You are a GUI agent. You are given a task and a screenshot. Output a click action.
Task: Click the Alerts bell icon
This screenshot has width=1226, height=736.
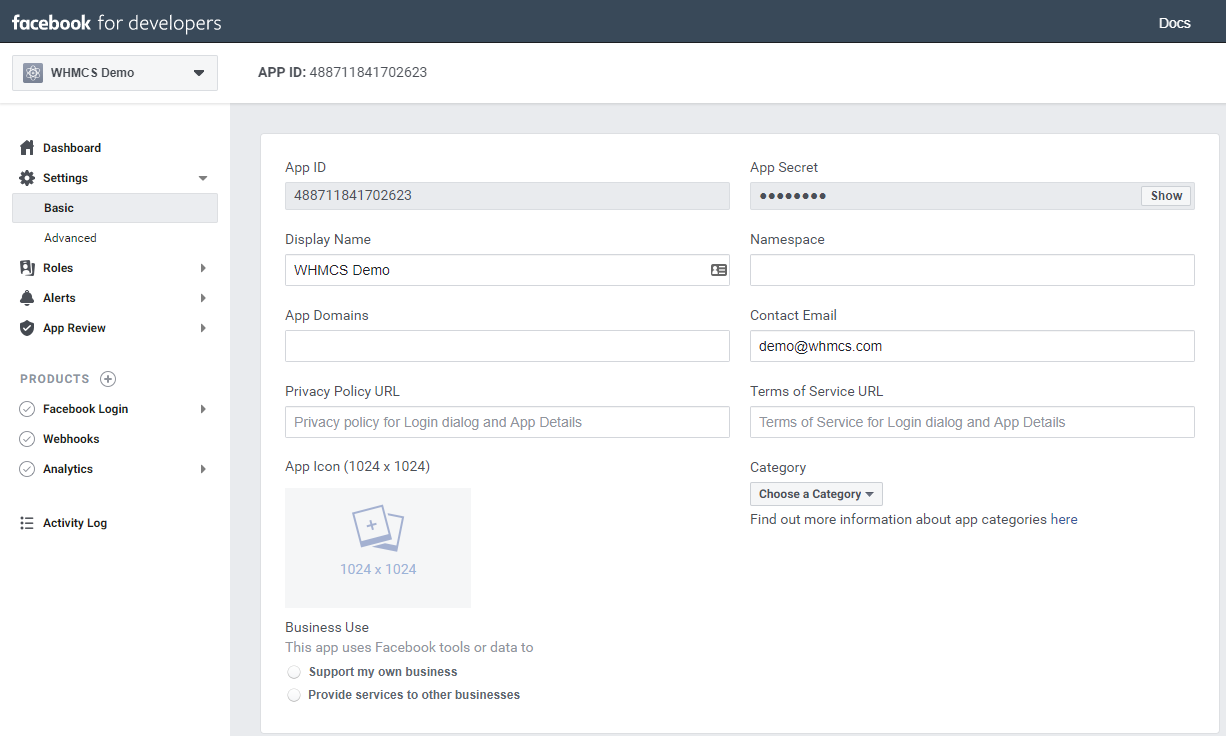pyautogui.click(x=27, y=298)
